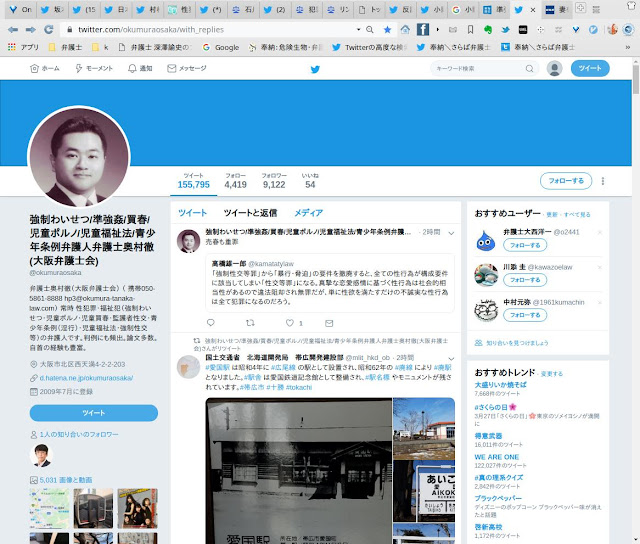The image size is (640, 544).
Task: Open the アプリ apps grid shortcut
Action: click(x=23, y=47)
